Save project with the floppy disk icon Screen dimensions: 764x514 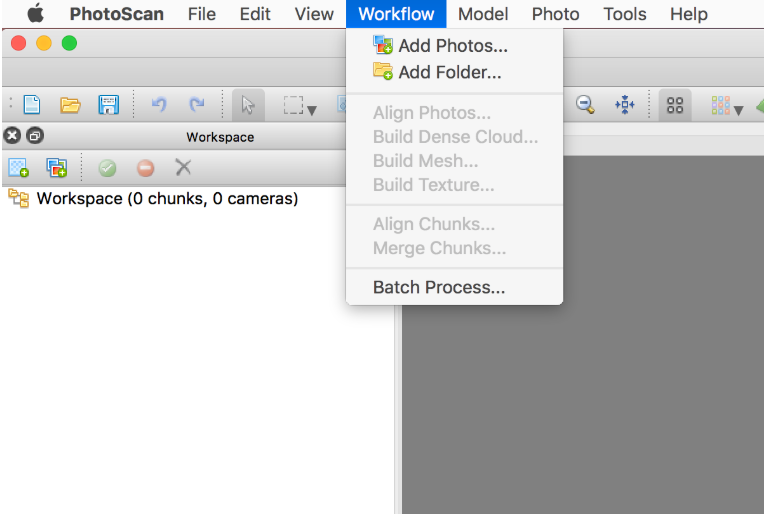108,105
